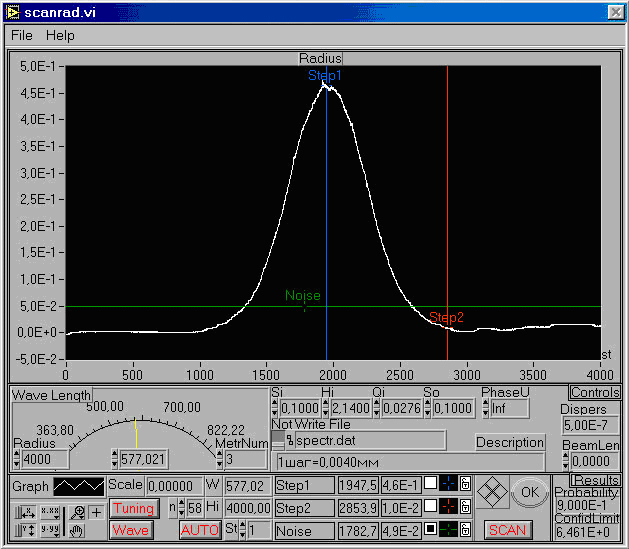Open the File menu

coord(21,35)
